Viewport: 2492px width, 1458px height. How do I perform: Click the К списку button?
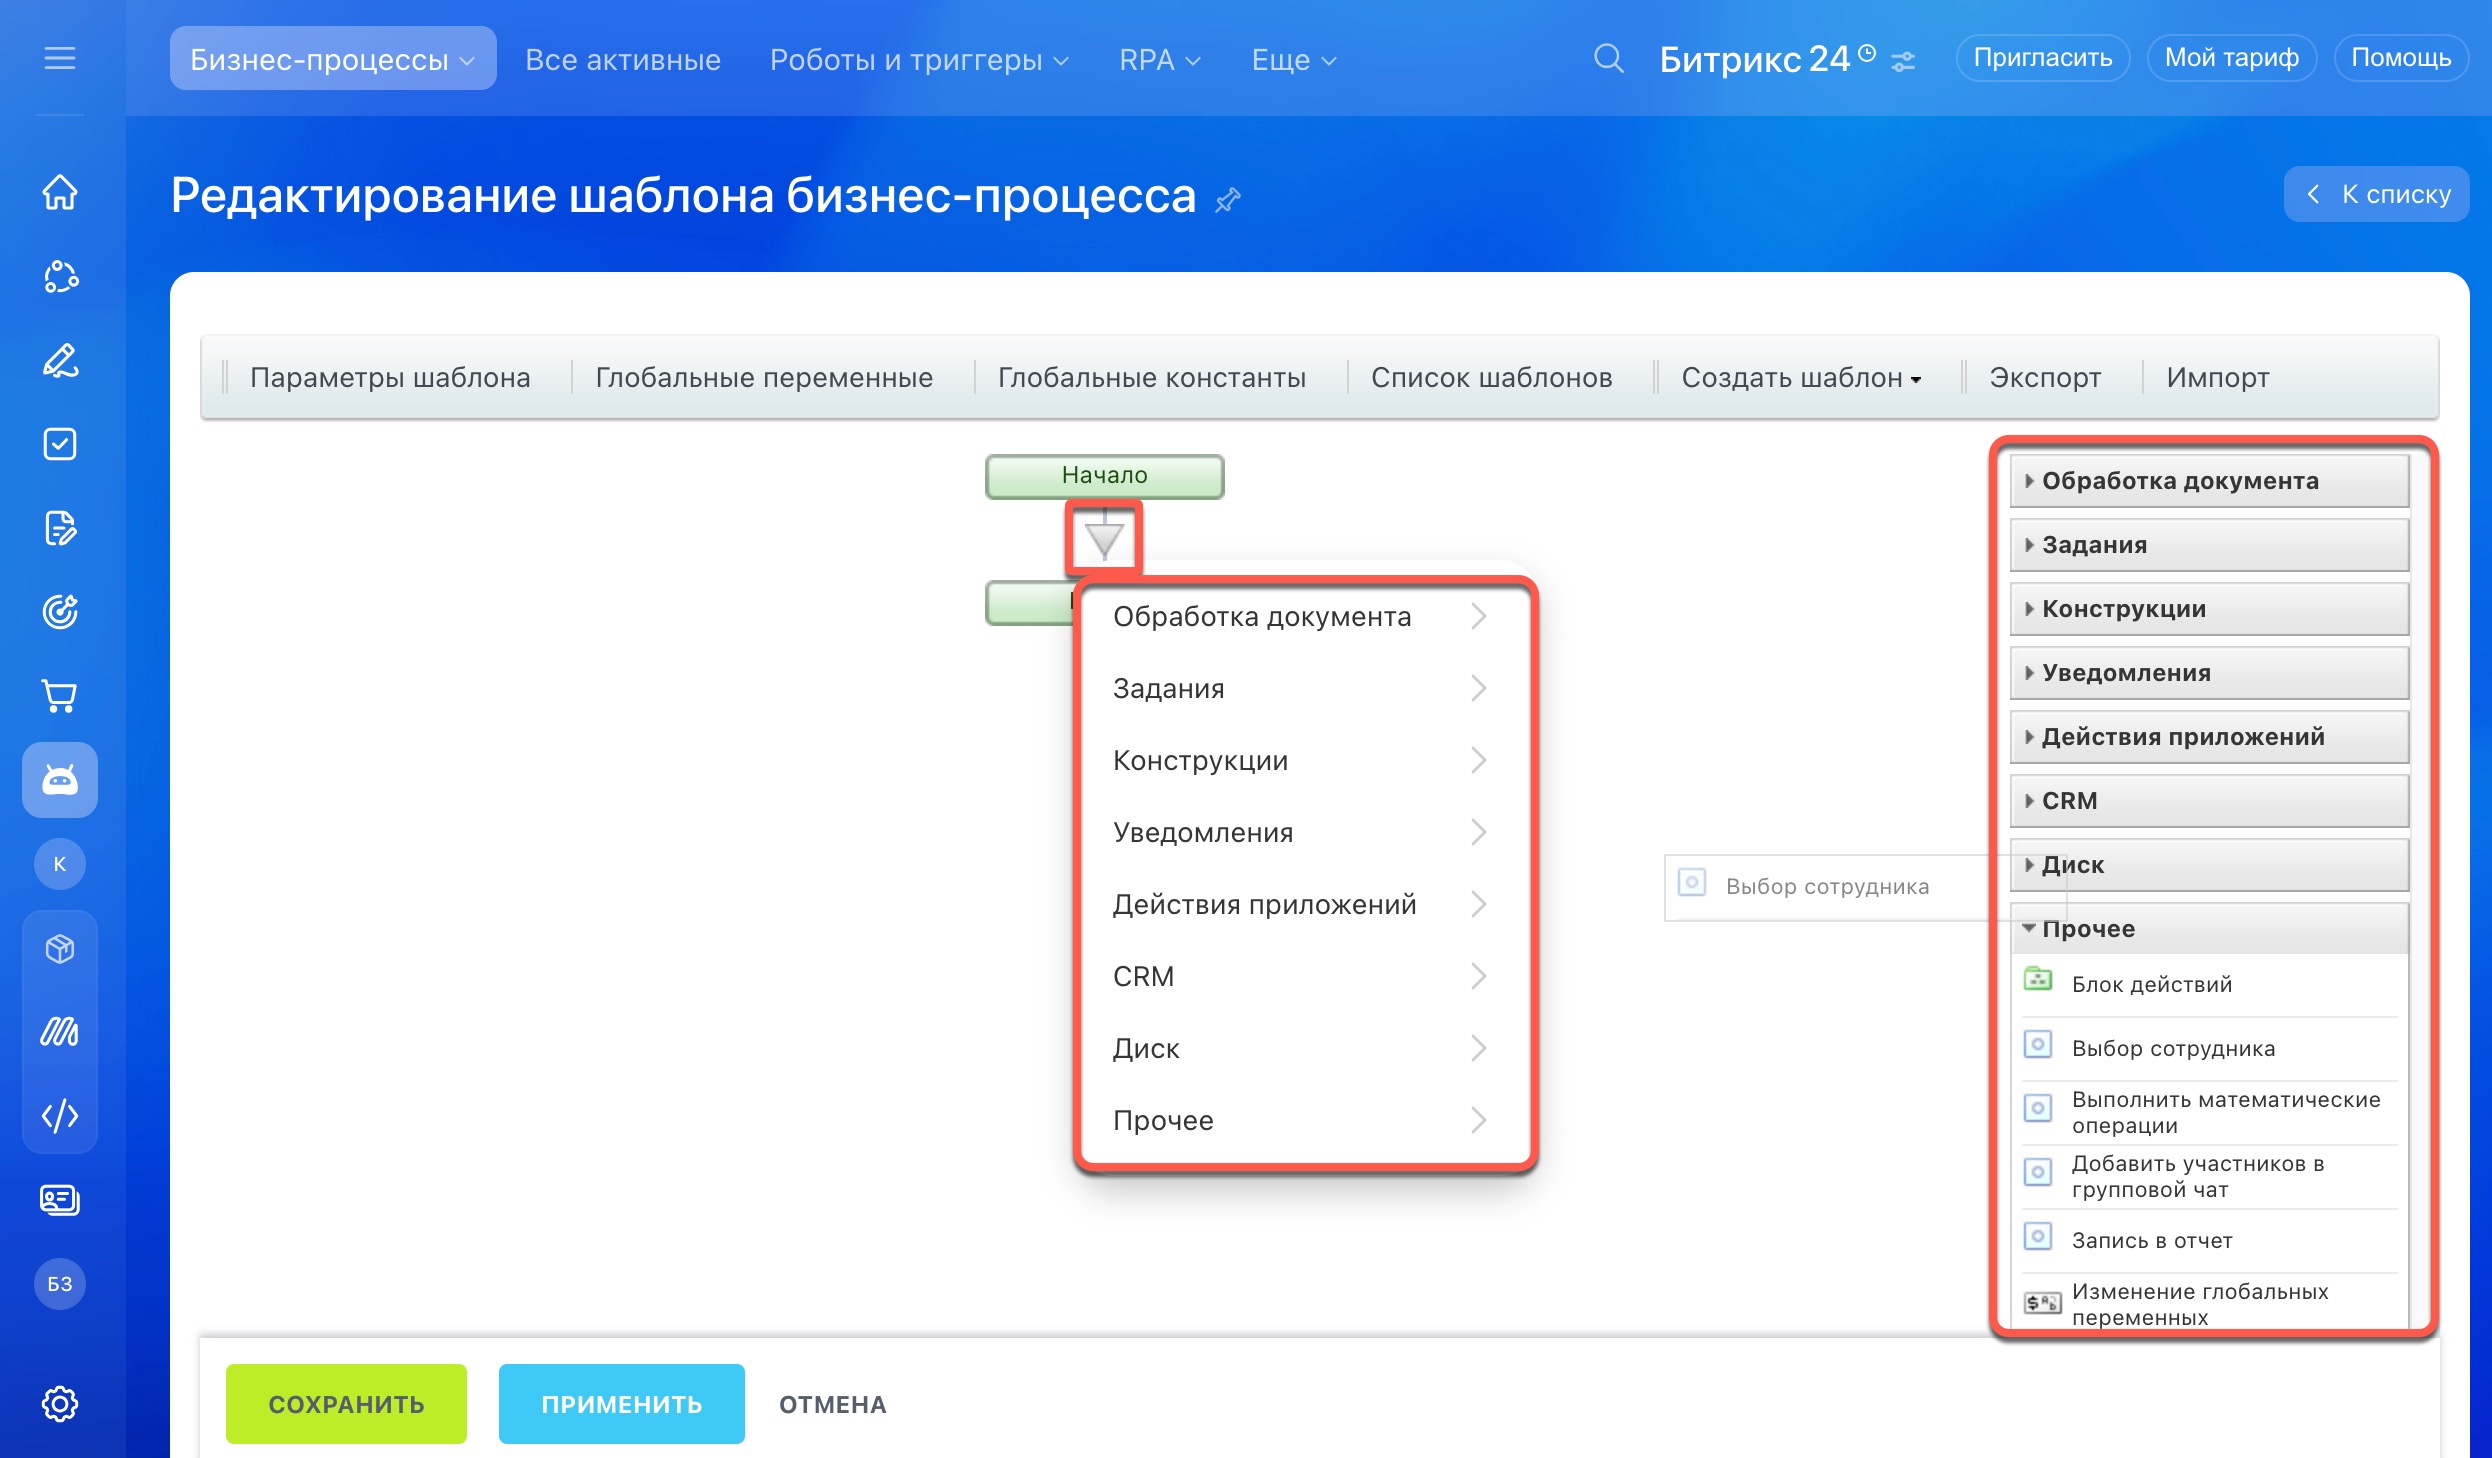click(2377, 194)
